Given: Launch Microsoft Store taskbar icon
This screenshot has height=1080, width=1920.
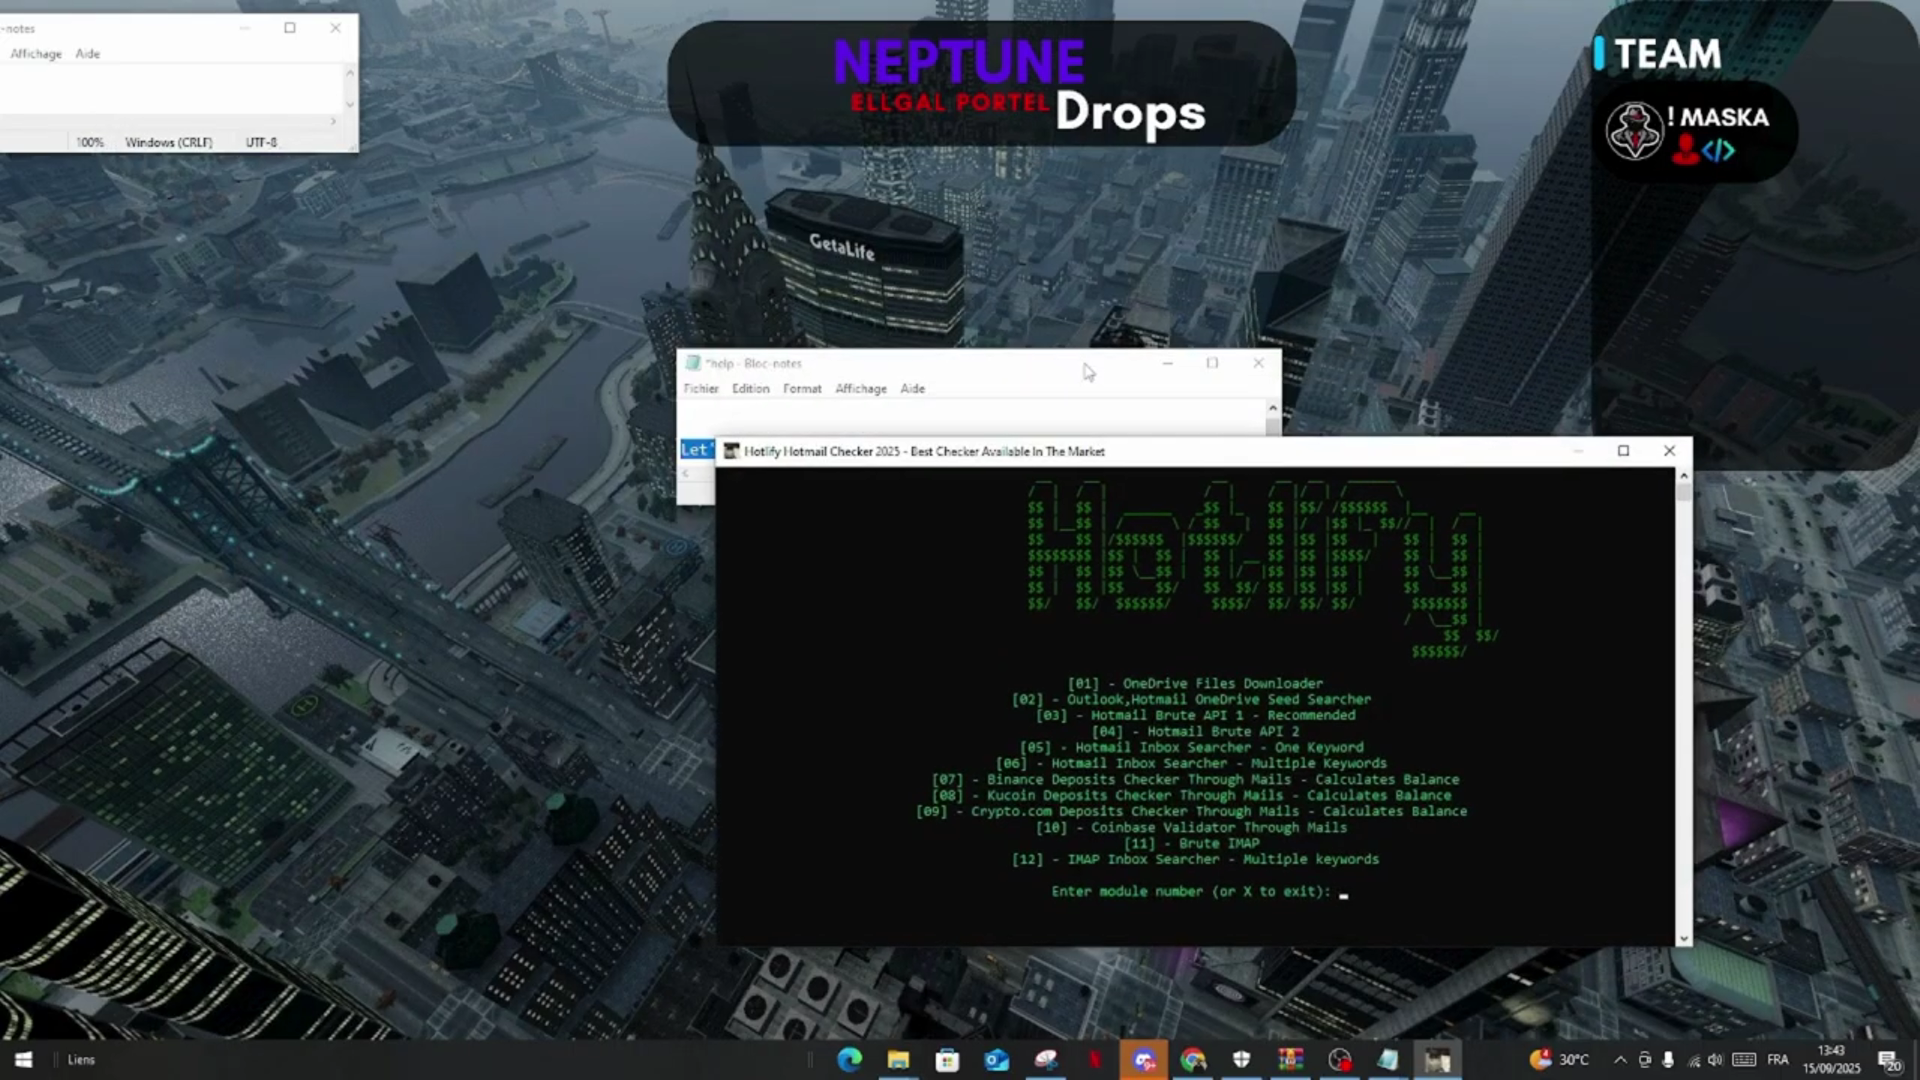Looking at the screenshot, I should [x=947, y=1060].
